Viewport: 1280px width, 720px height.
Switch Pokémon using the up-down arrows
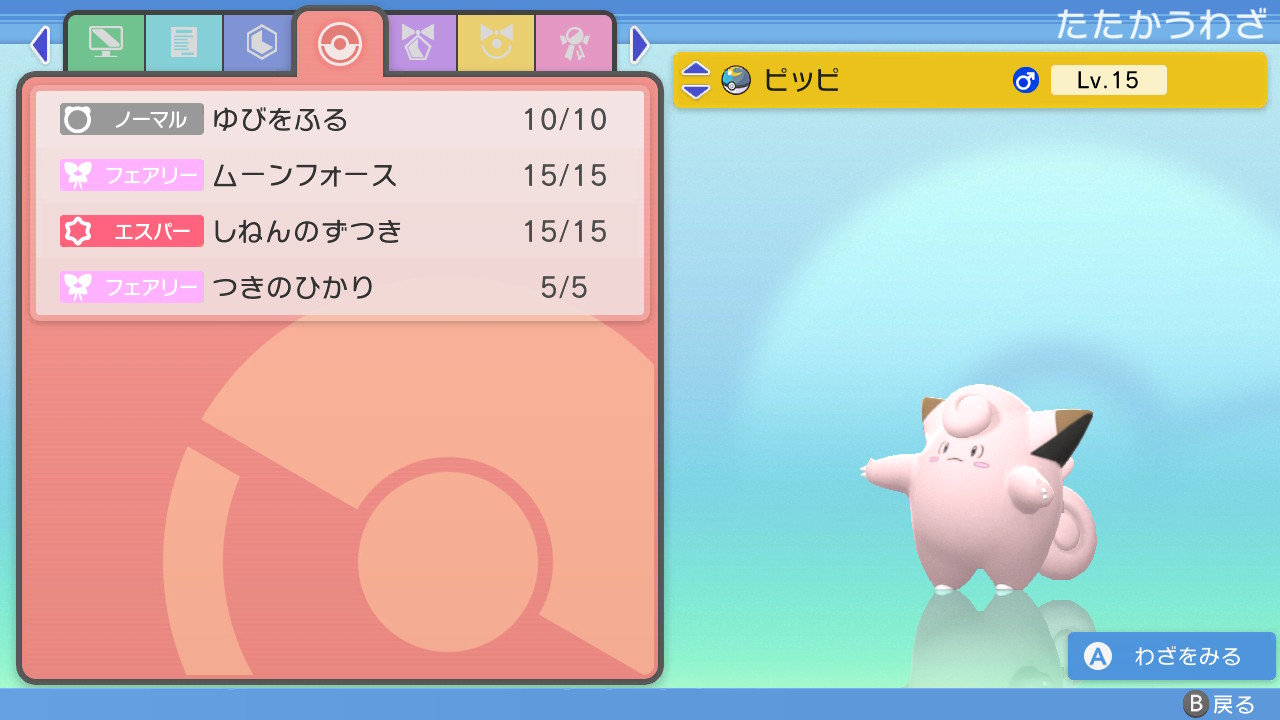[696, 80]
